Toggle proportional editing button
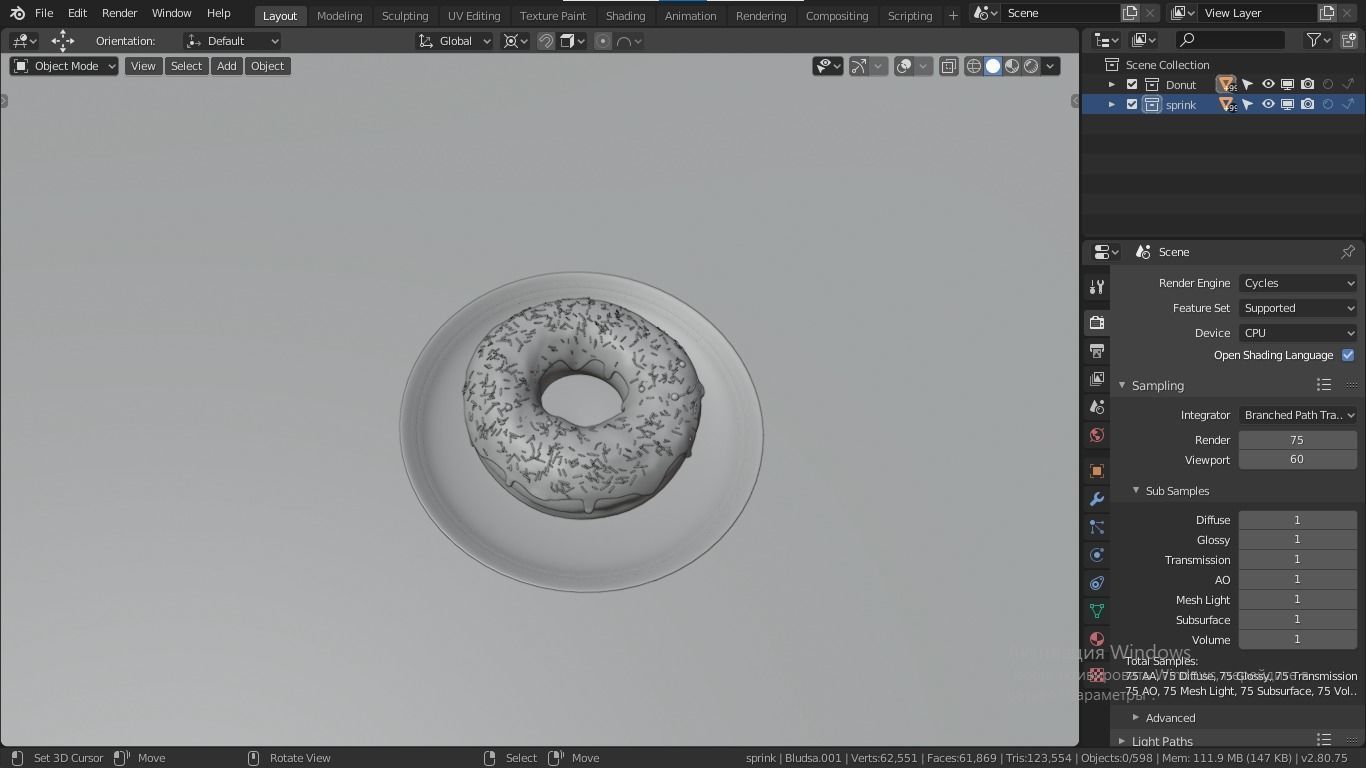Screen dimensions: 1366x768 click(603, 41)
